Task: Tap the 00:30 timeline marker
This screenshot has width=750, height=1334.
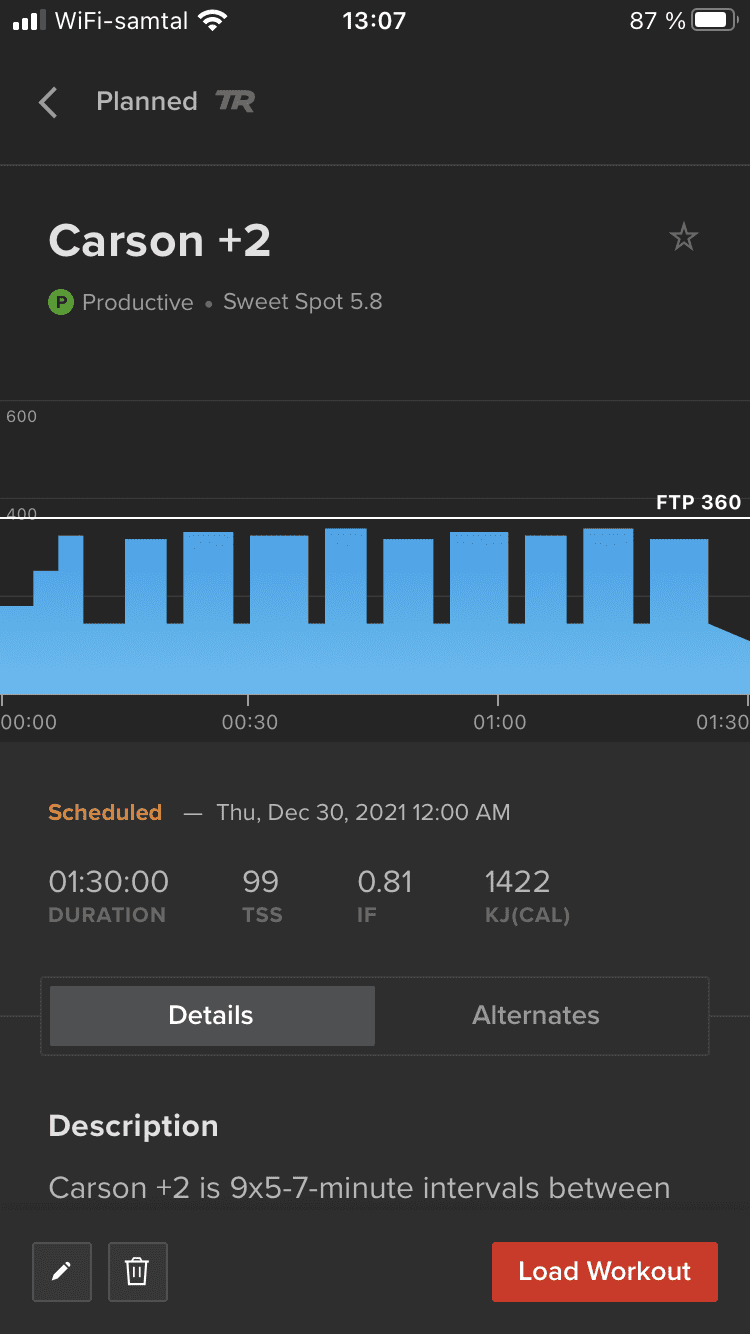Action: click(249, 722)
